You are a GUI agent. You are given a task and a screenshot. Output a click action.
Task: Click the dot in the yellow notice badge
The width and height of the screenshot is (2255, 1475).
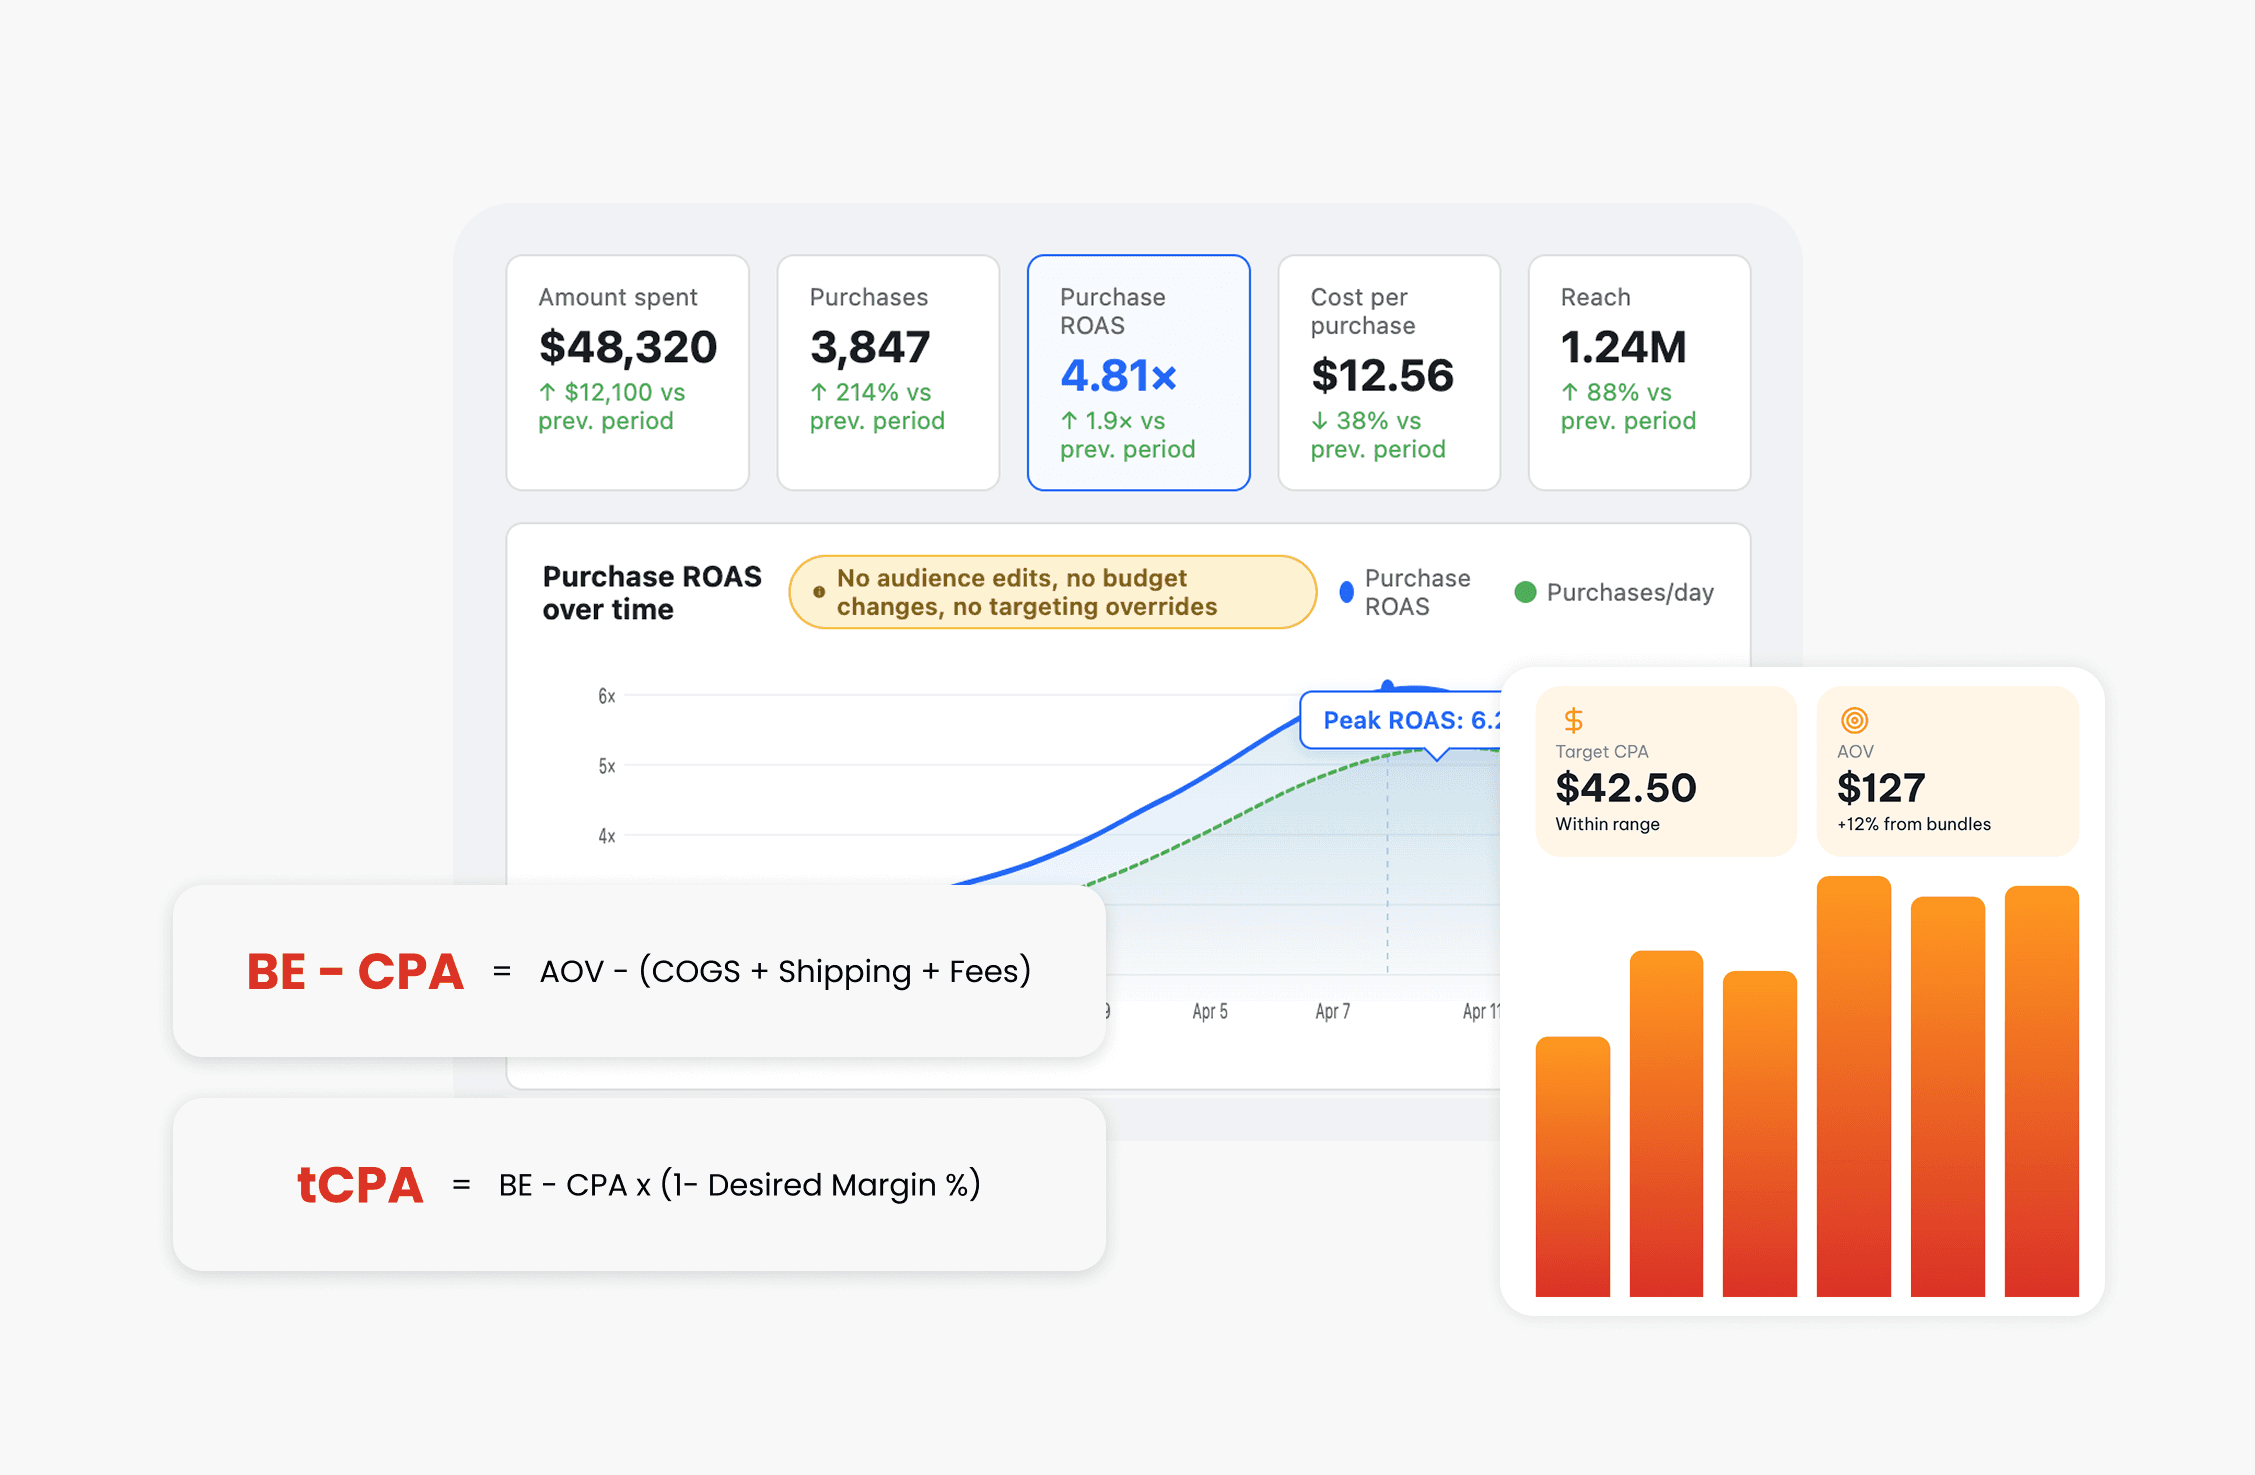(819, 592)
